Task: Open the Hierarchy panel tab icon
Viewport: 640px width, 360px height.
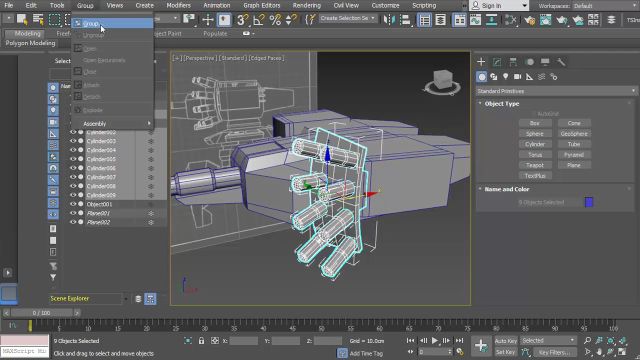Action: tap(513, 62)
